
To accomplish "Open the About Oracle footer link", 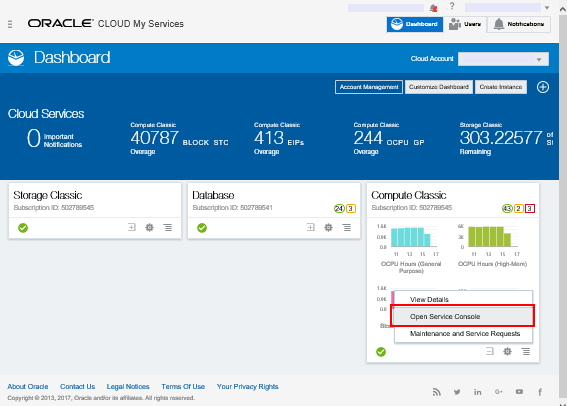I will pyautogui.click(x=28, y=386).
